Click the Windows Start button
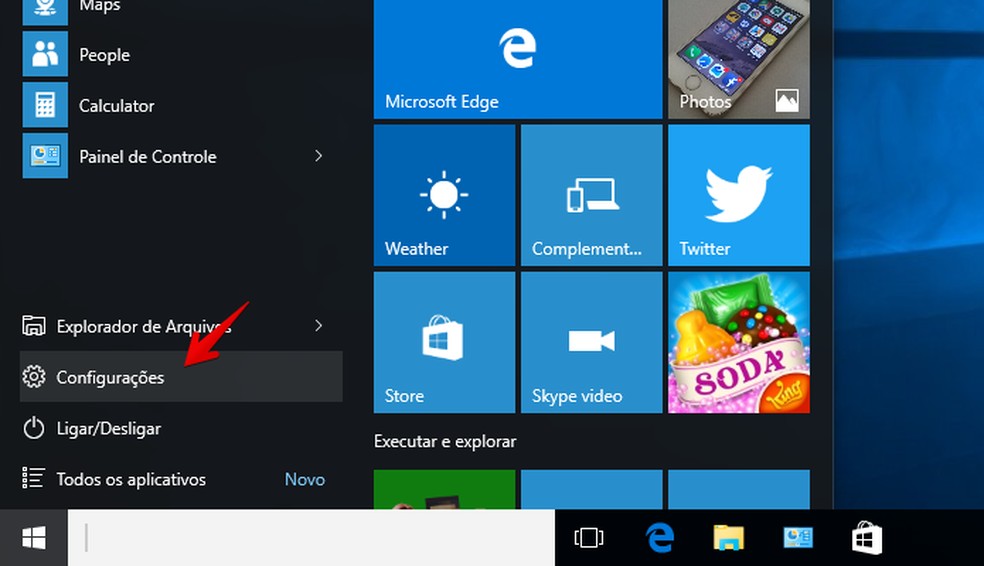Screen dimensions: 984x566 [x=34, y=538]
